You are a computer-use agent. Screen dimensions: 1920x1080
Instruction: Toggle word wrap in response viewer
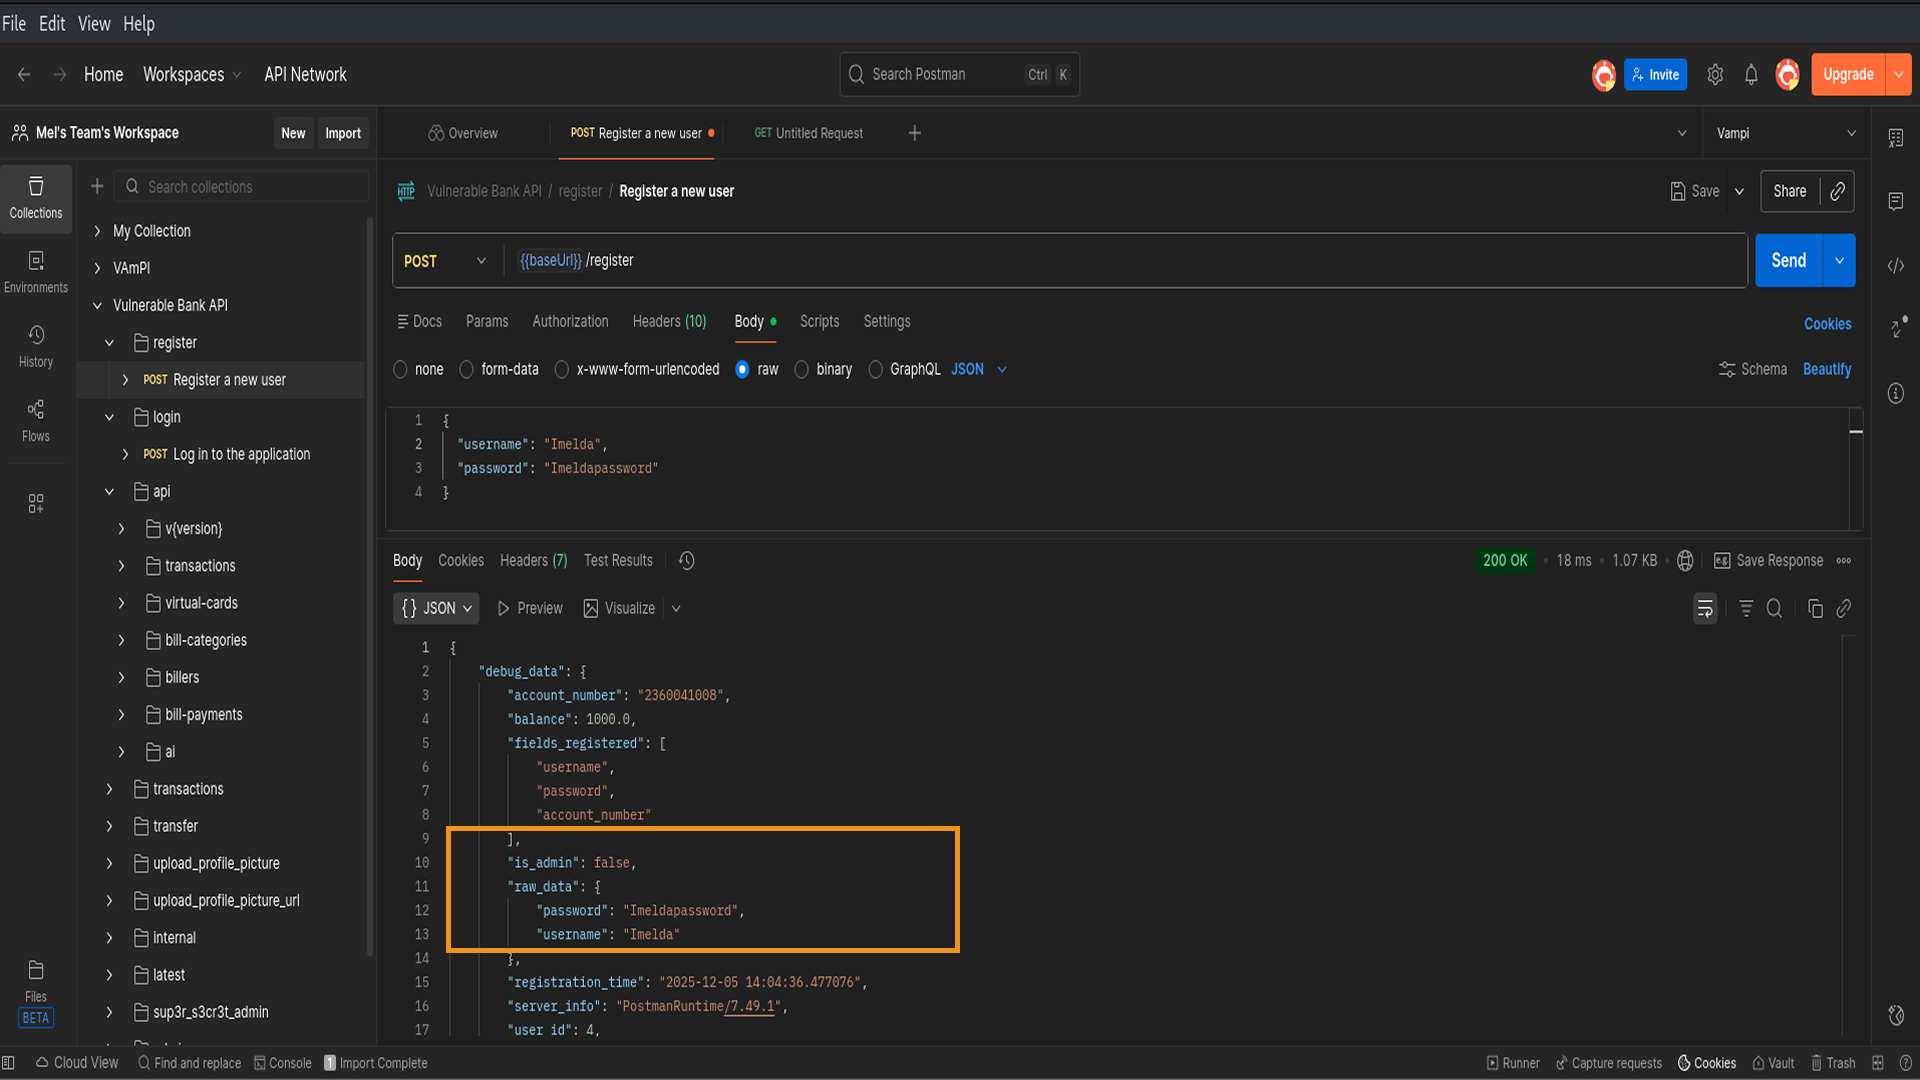pos(1705,609)
